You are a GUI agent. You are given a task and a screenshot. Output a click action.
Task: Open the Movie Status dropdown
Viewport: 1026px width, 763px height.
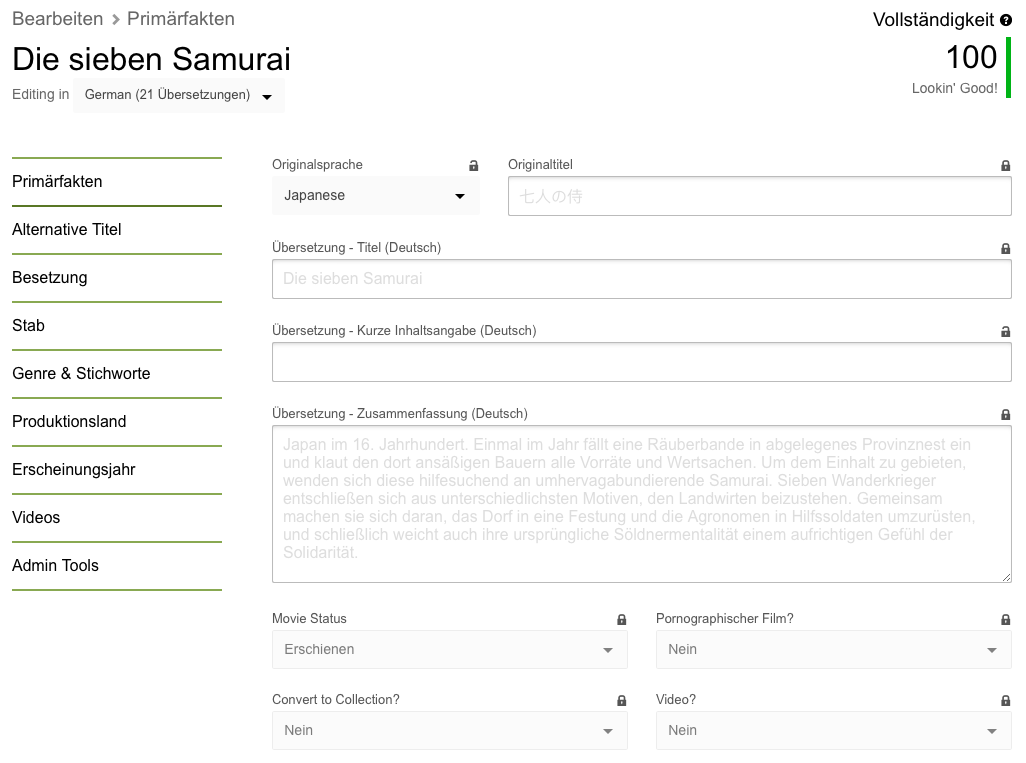tap(450, 650)
